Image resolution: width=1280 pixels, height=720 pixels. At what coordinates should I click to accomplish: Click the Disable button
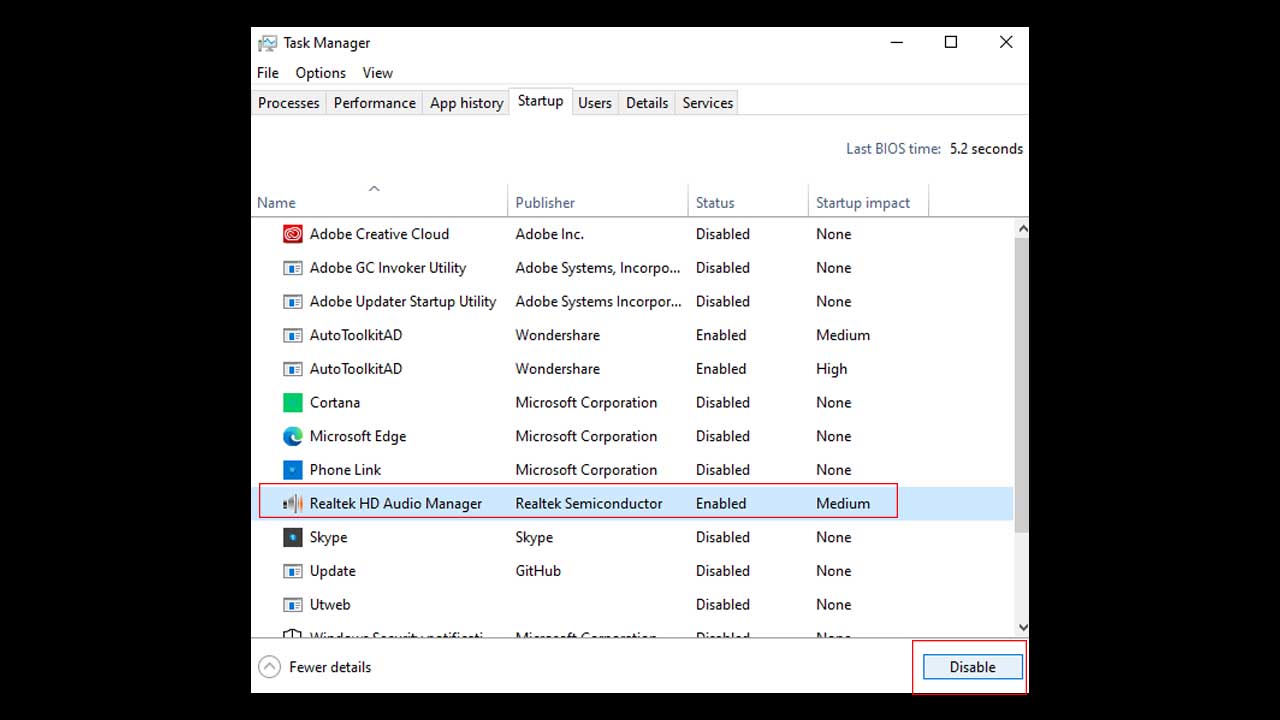point(971,666)
